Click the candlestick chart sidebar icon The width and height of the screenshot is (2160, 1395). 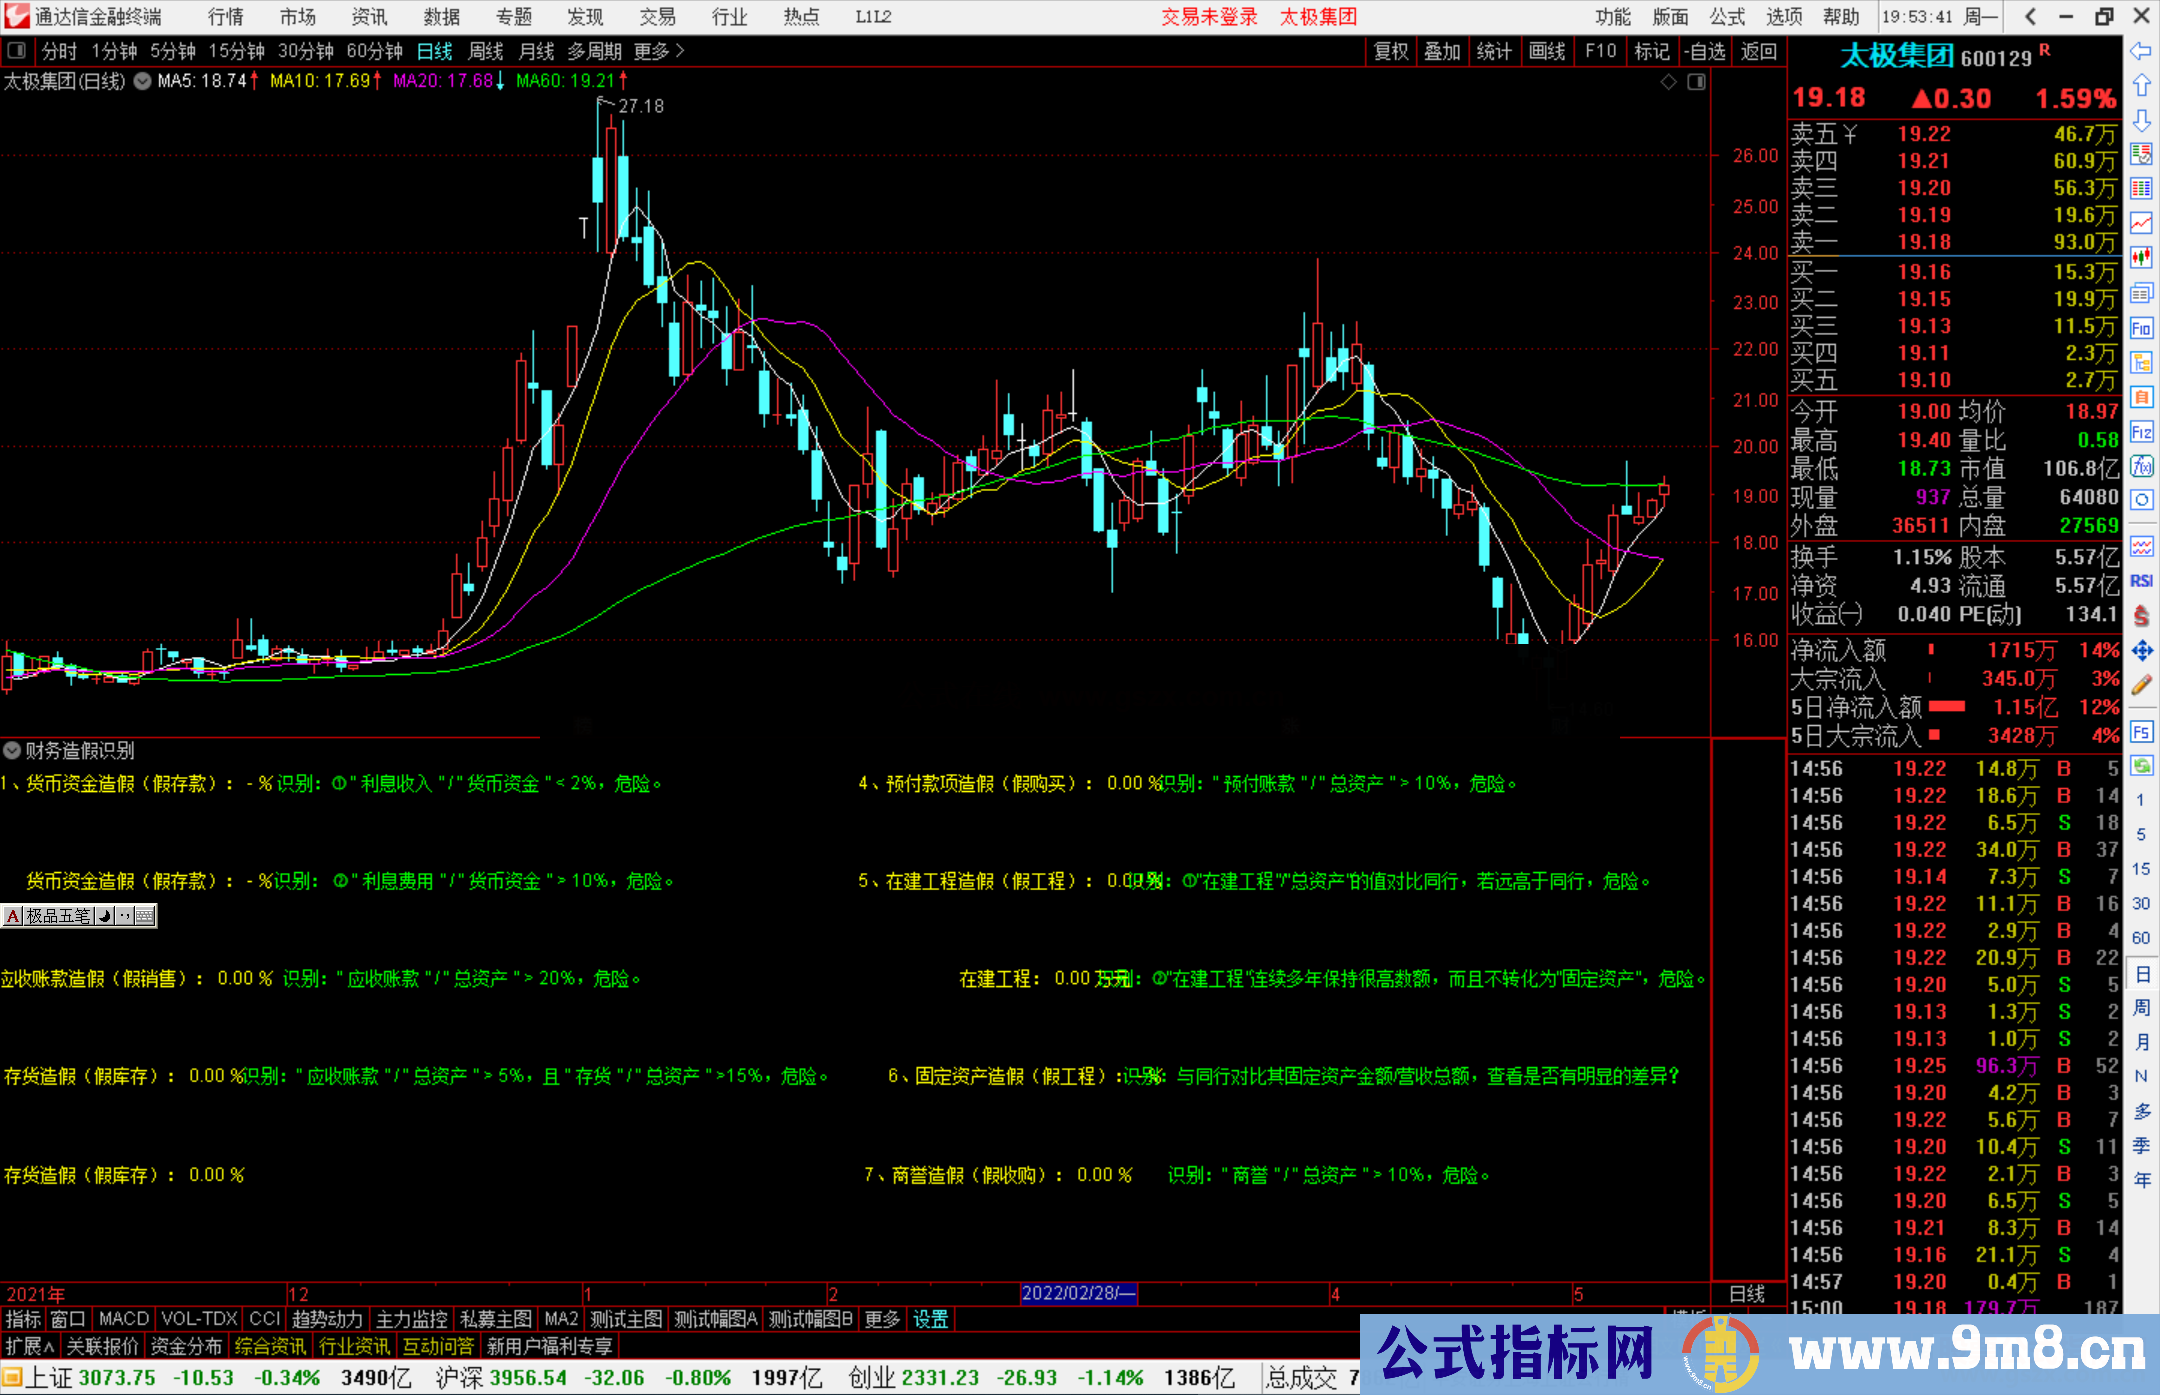[2141, 257]
